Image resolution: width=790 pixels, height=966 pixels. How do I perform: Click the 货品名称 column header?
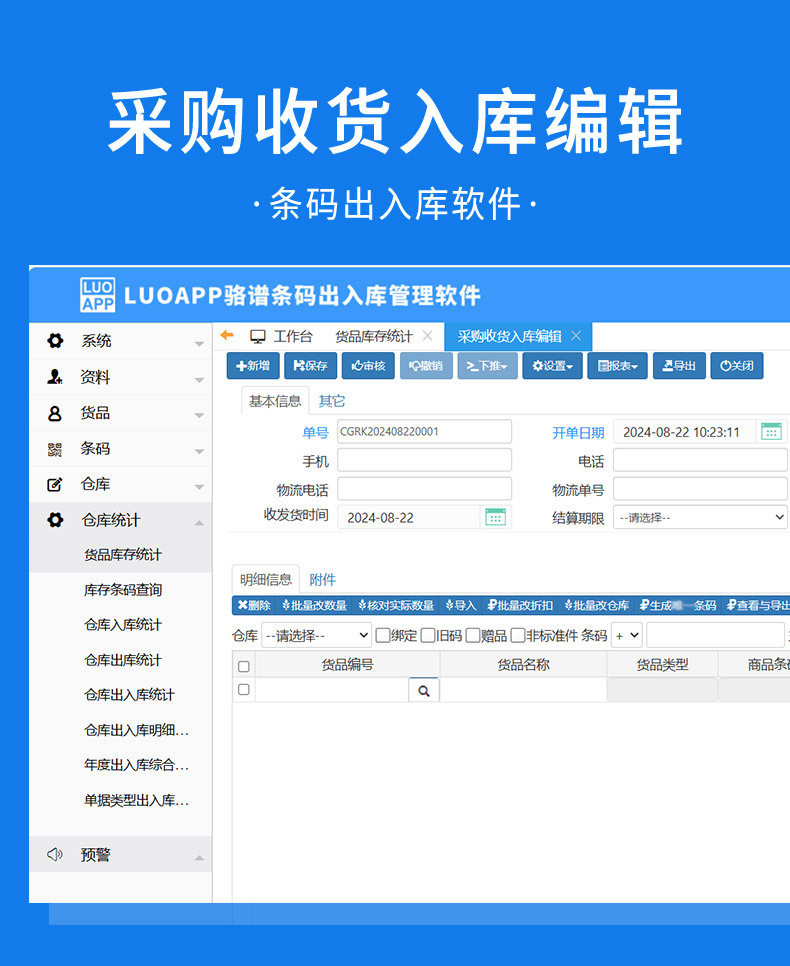click(524, 665)
